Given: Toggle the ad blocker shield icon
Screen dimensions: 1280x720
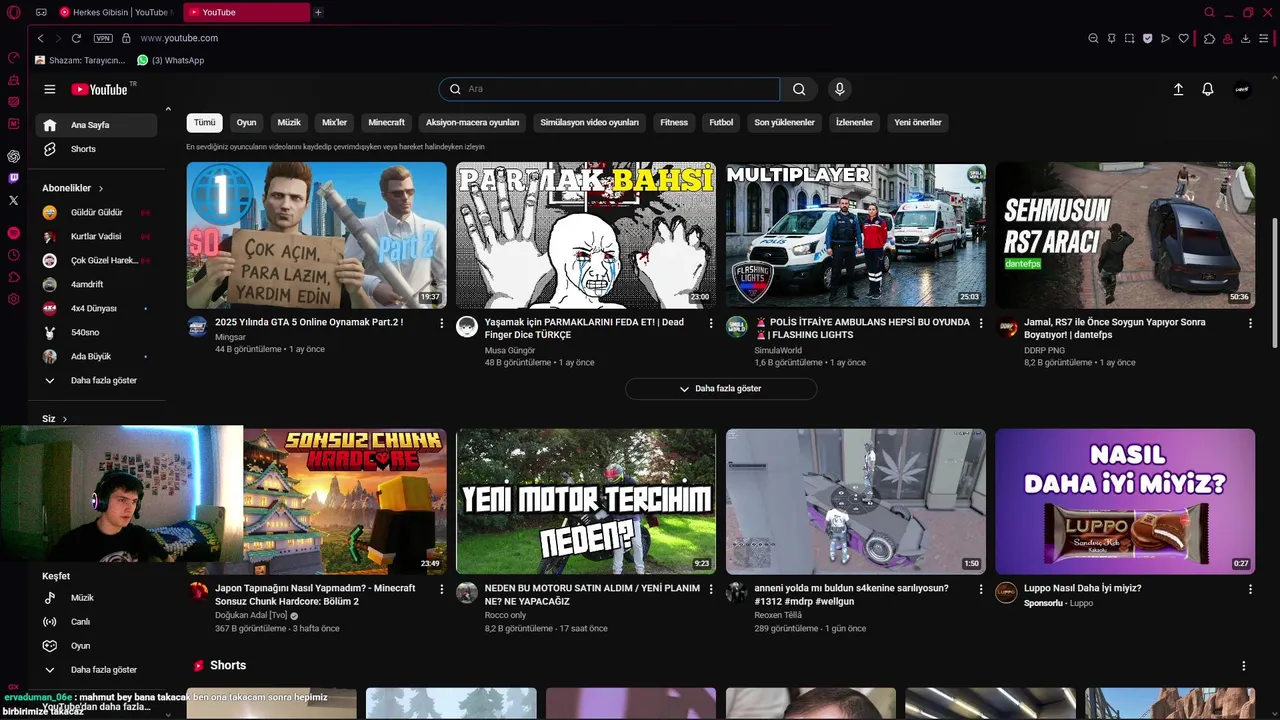Looking at the screenshot, I should 1147,38.
